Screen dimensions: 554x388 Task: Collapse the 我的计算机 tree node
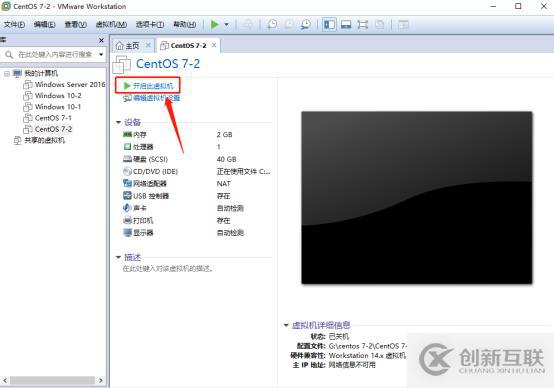[x=7, y=74]
